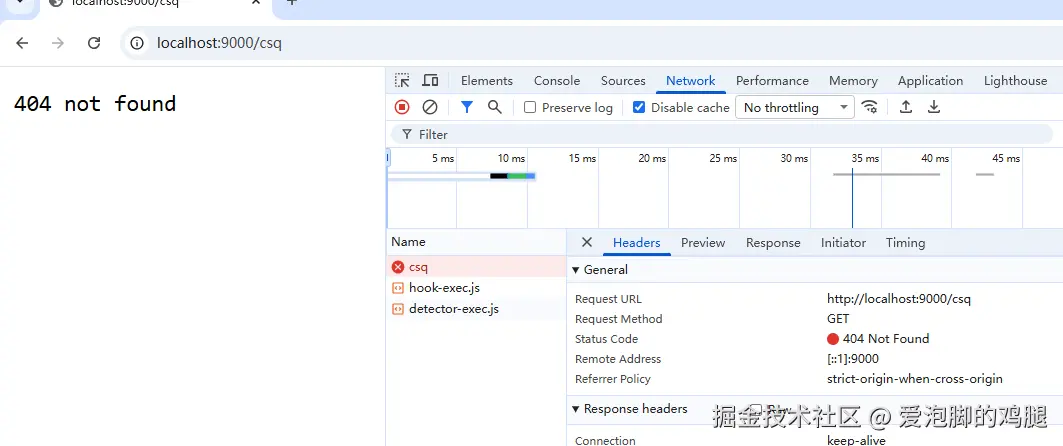This screenshot has width=1063, height=446.
Task: Click the 404 Not Found status value
Action: point(885,339)
